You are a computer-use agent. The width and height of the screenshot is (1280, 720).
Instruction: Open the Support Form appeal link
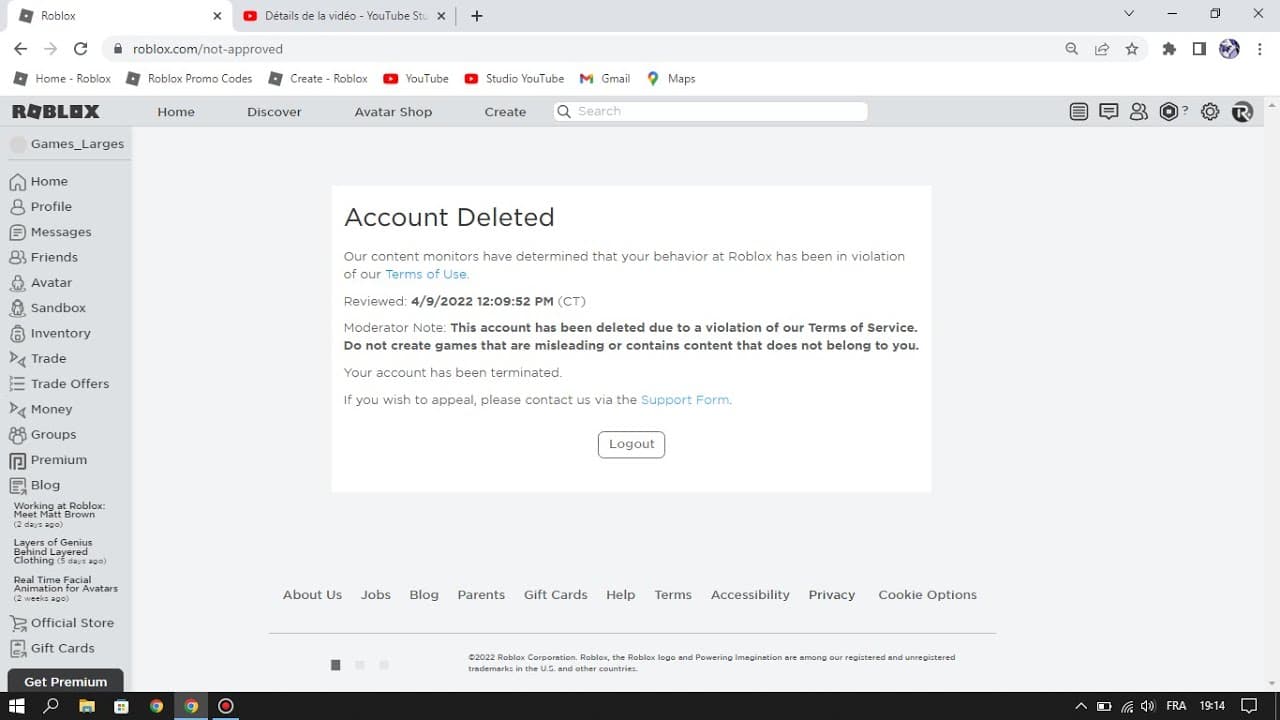pyautogui.click(x=685, y=400)
